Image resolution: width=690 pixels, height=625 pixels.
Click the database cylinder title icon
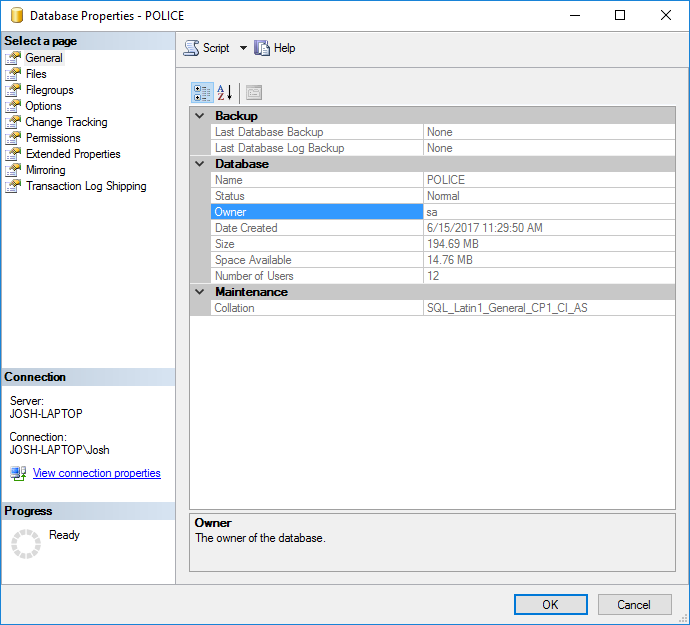pyautogui.click(x=17, y=15)
